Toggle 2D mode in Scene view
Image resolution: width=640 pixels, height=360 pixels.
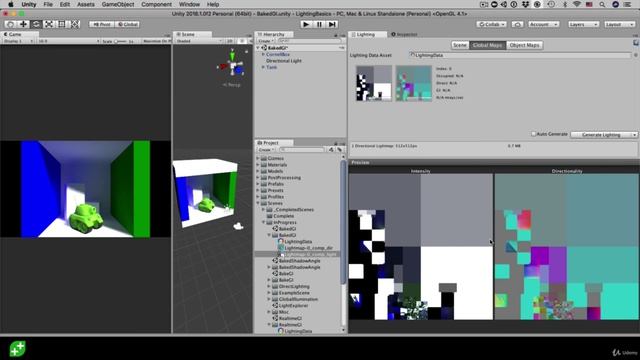(x=230, y=41)
